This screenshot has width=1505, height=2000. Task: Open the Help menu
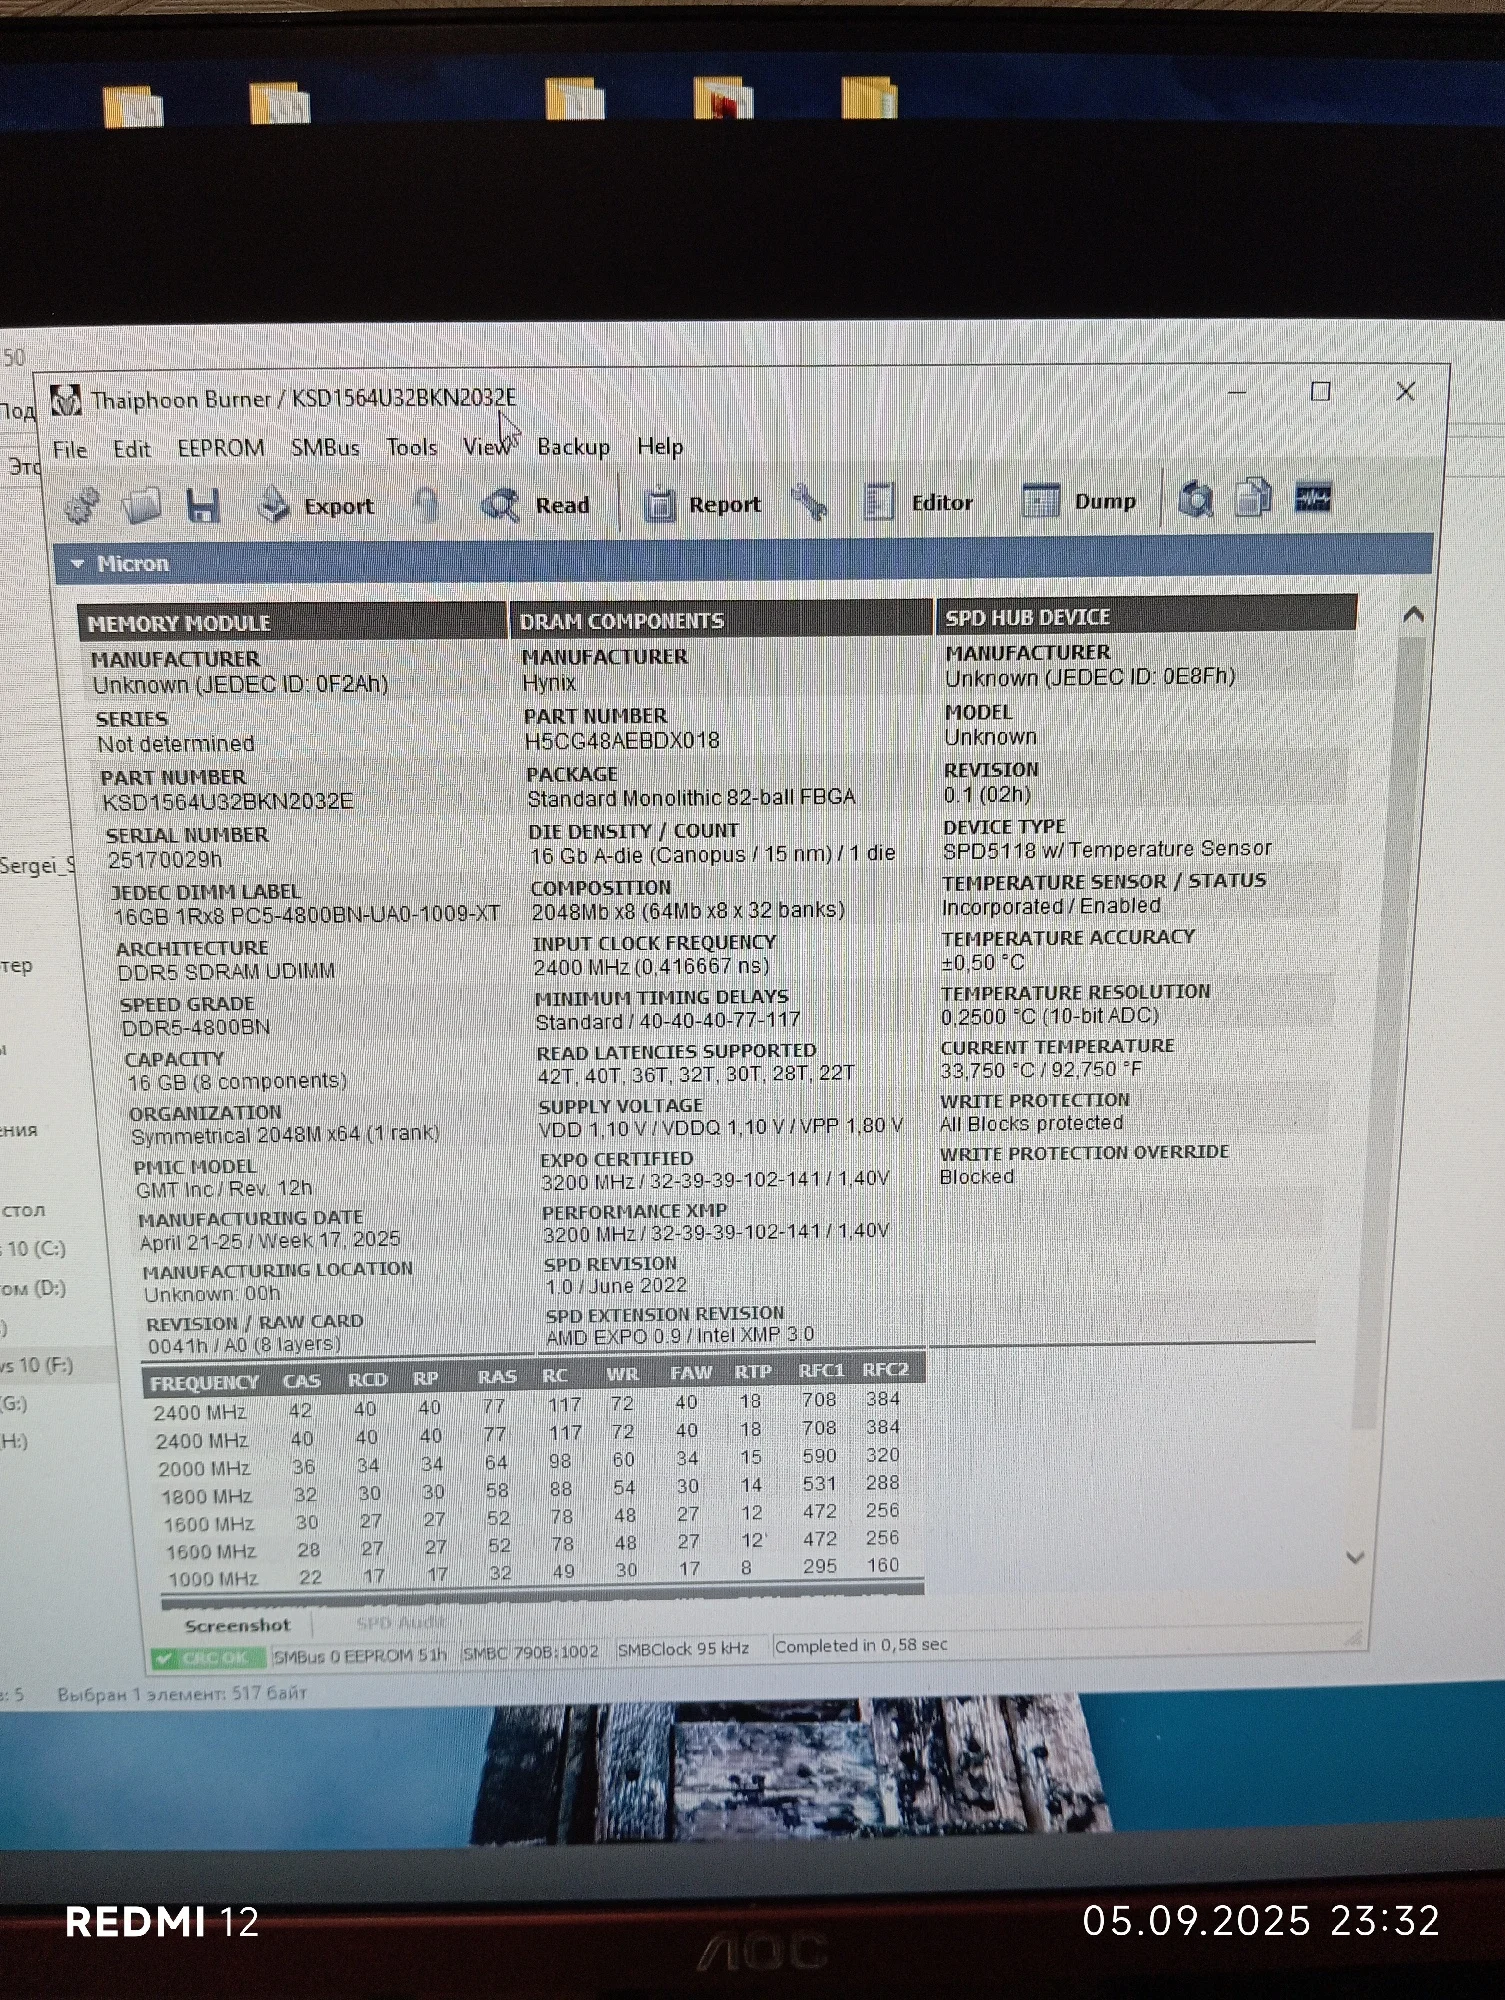pyautogui.click(x=660, y=445)
